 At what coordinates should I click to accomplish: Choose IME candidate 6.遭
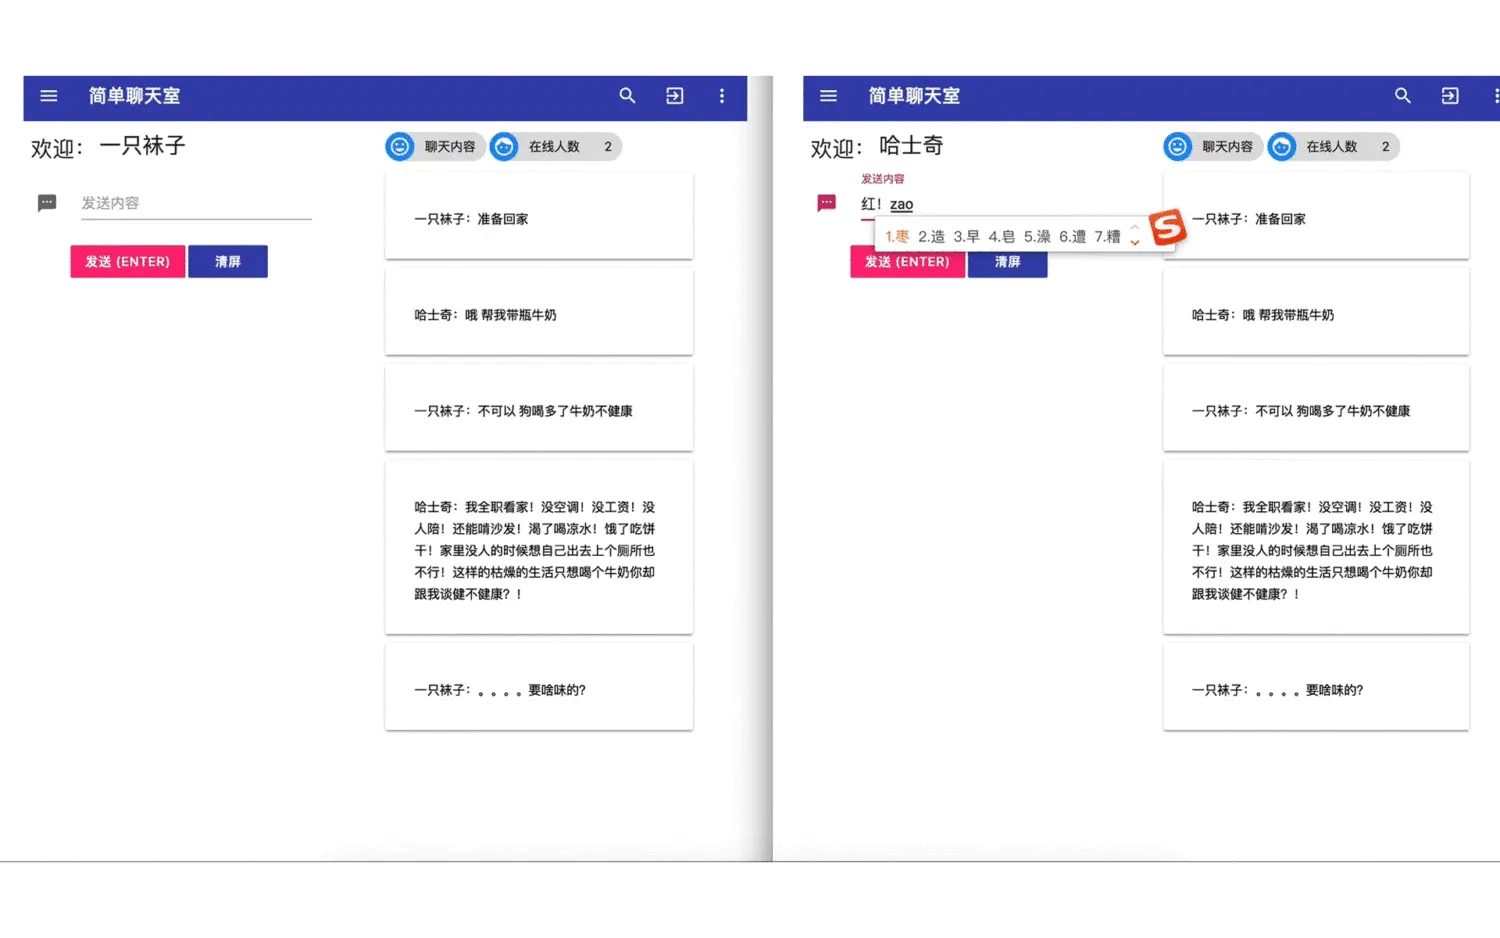1073,237
